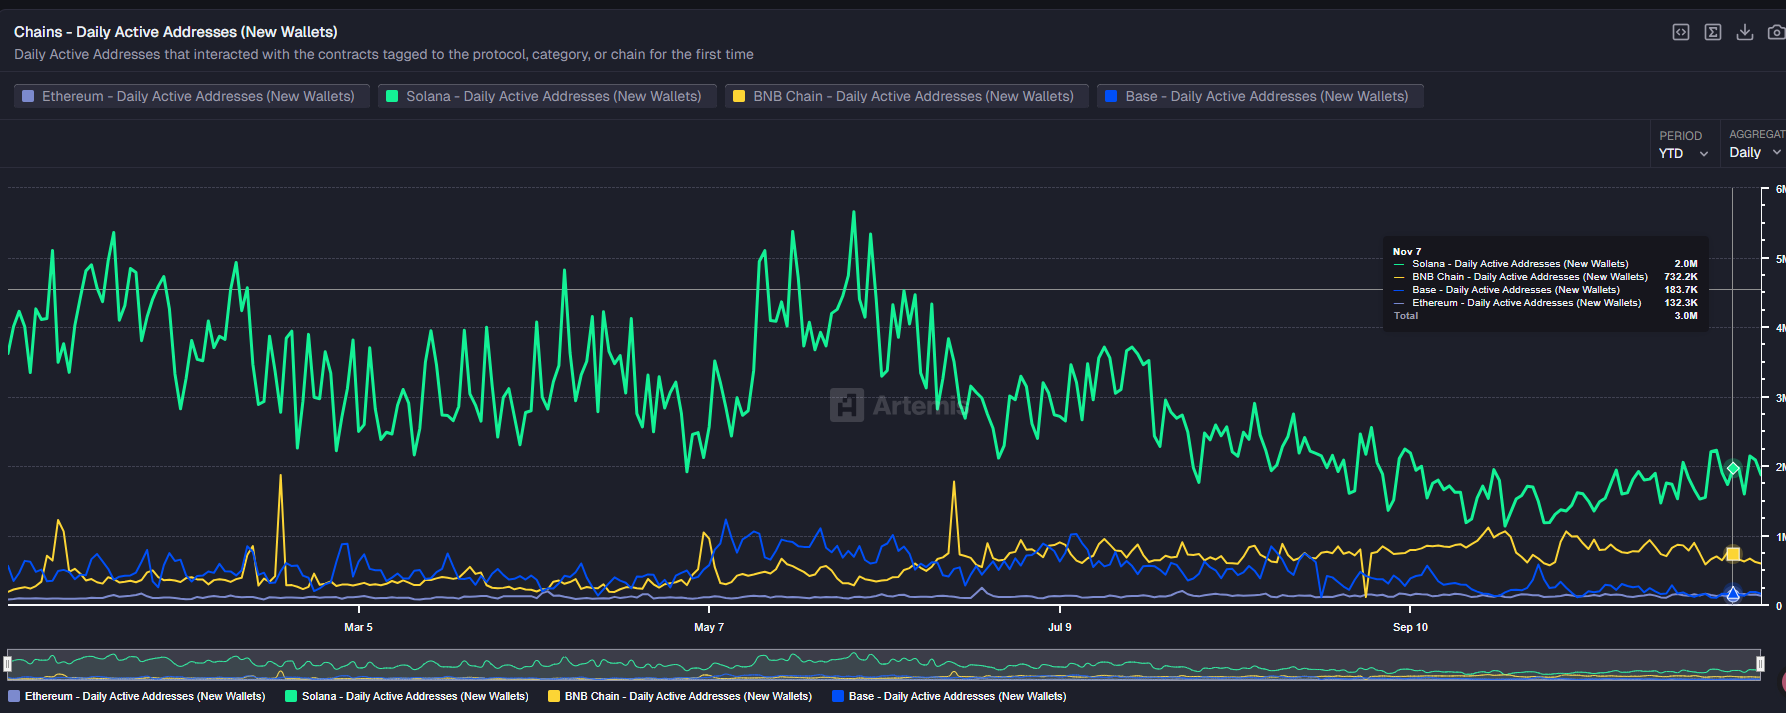This screenshot has width=1786, height=713.
Task: Toggle Ethereum series in bottom legend
Action: tap(137, 696)
